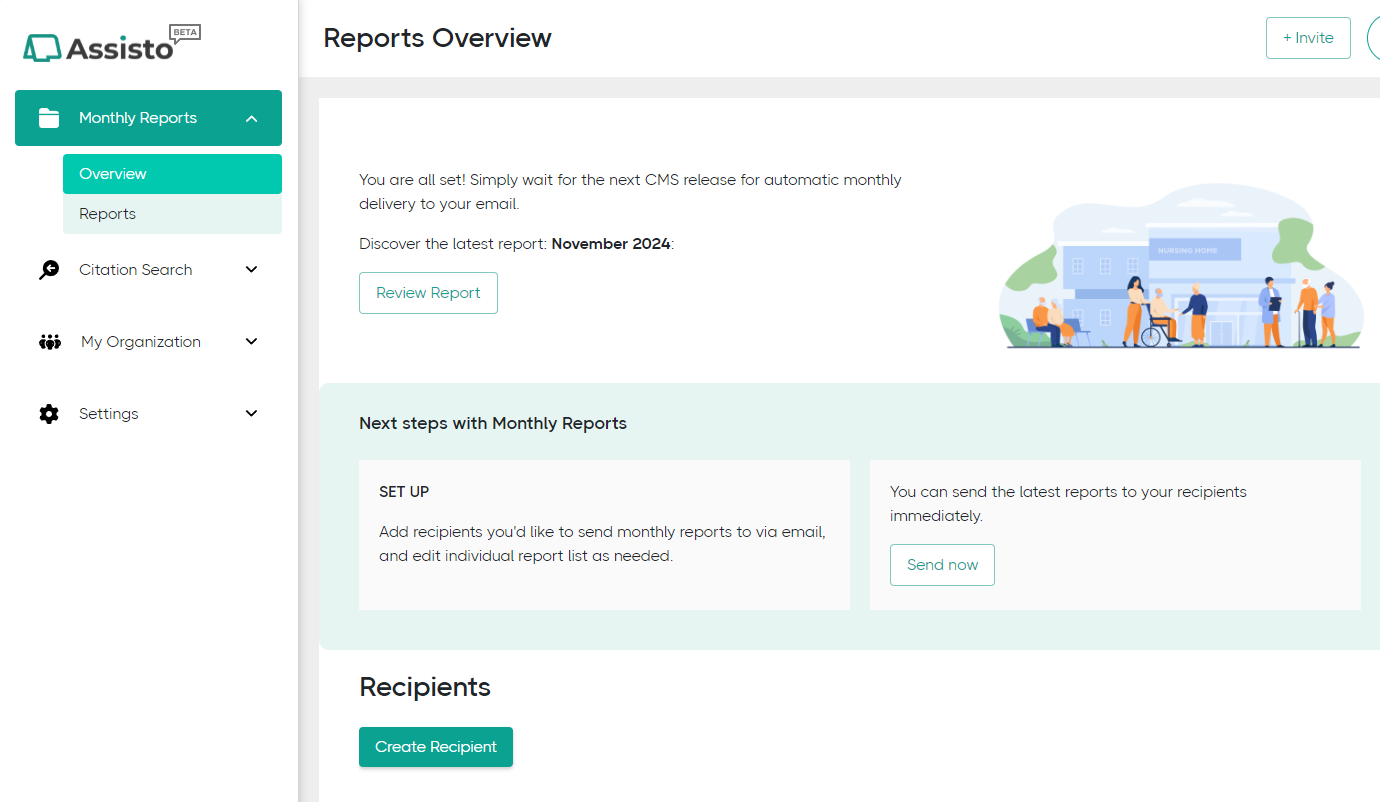Viewport: 1380px width, 802px height.
Task: Click the Monthly Reports folder icon
Action: 49,118
